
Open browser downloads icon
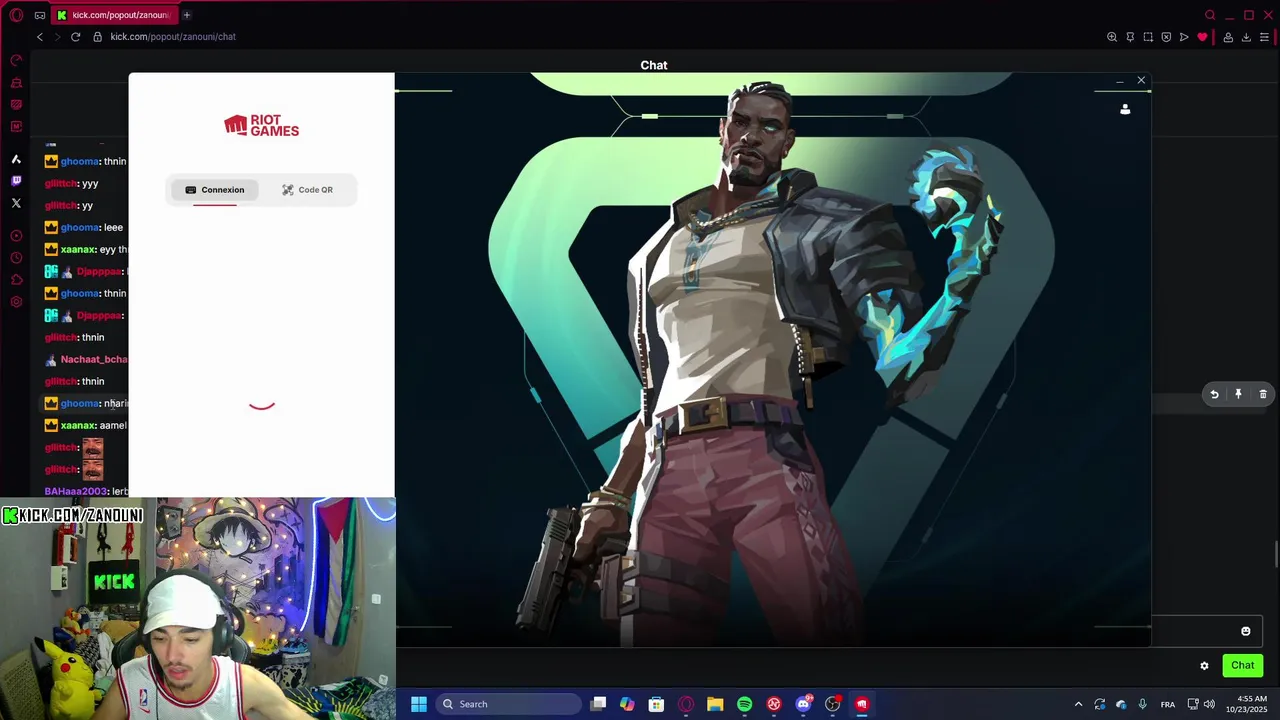pos(1246,37)
